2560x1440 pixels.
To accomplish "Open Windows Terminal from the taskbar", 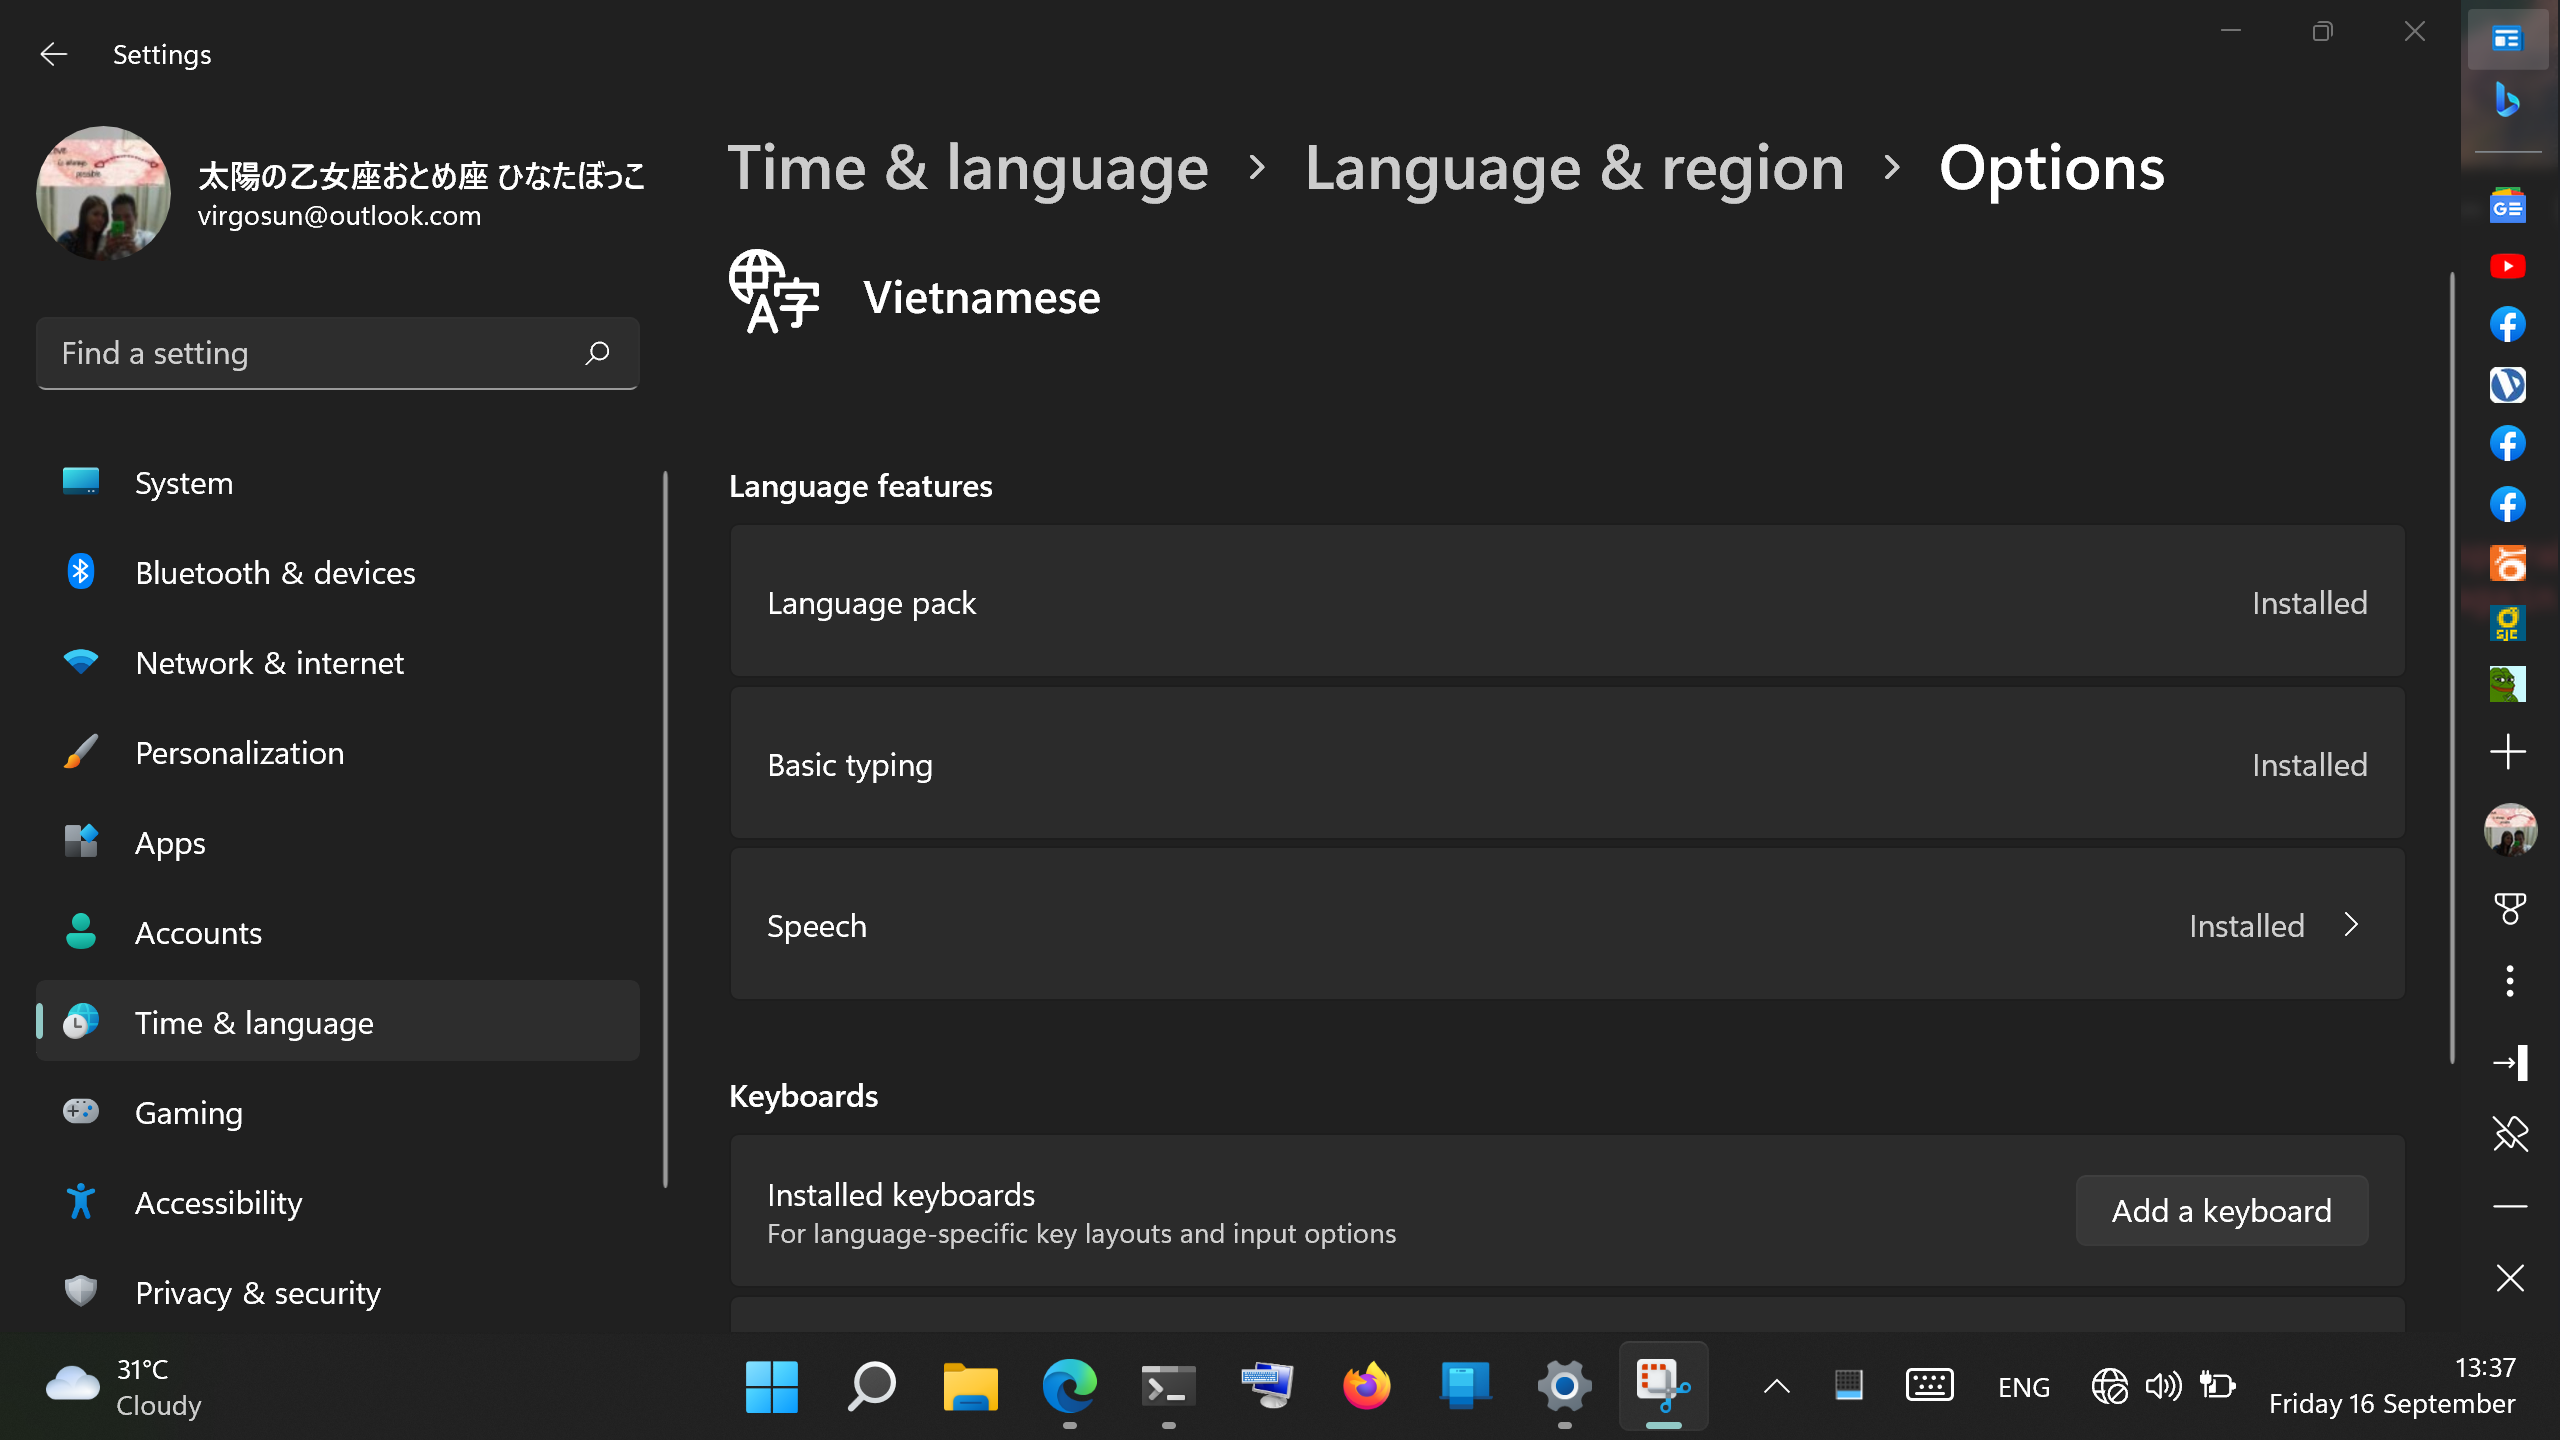I will point(1167,1387).
